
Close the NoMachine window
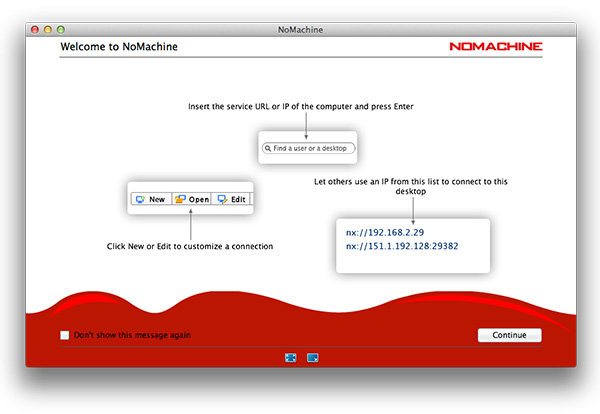35,30
